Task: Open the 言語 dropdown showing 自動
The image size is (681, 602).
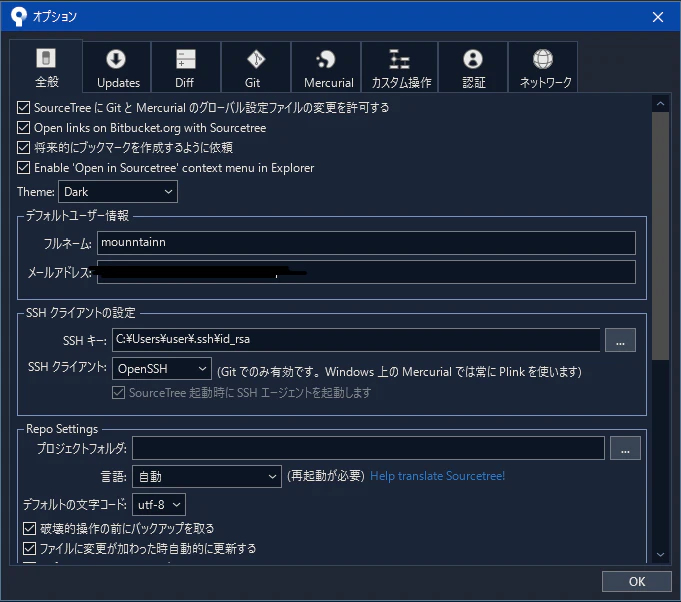Action: click(207, 476)
